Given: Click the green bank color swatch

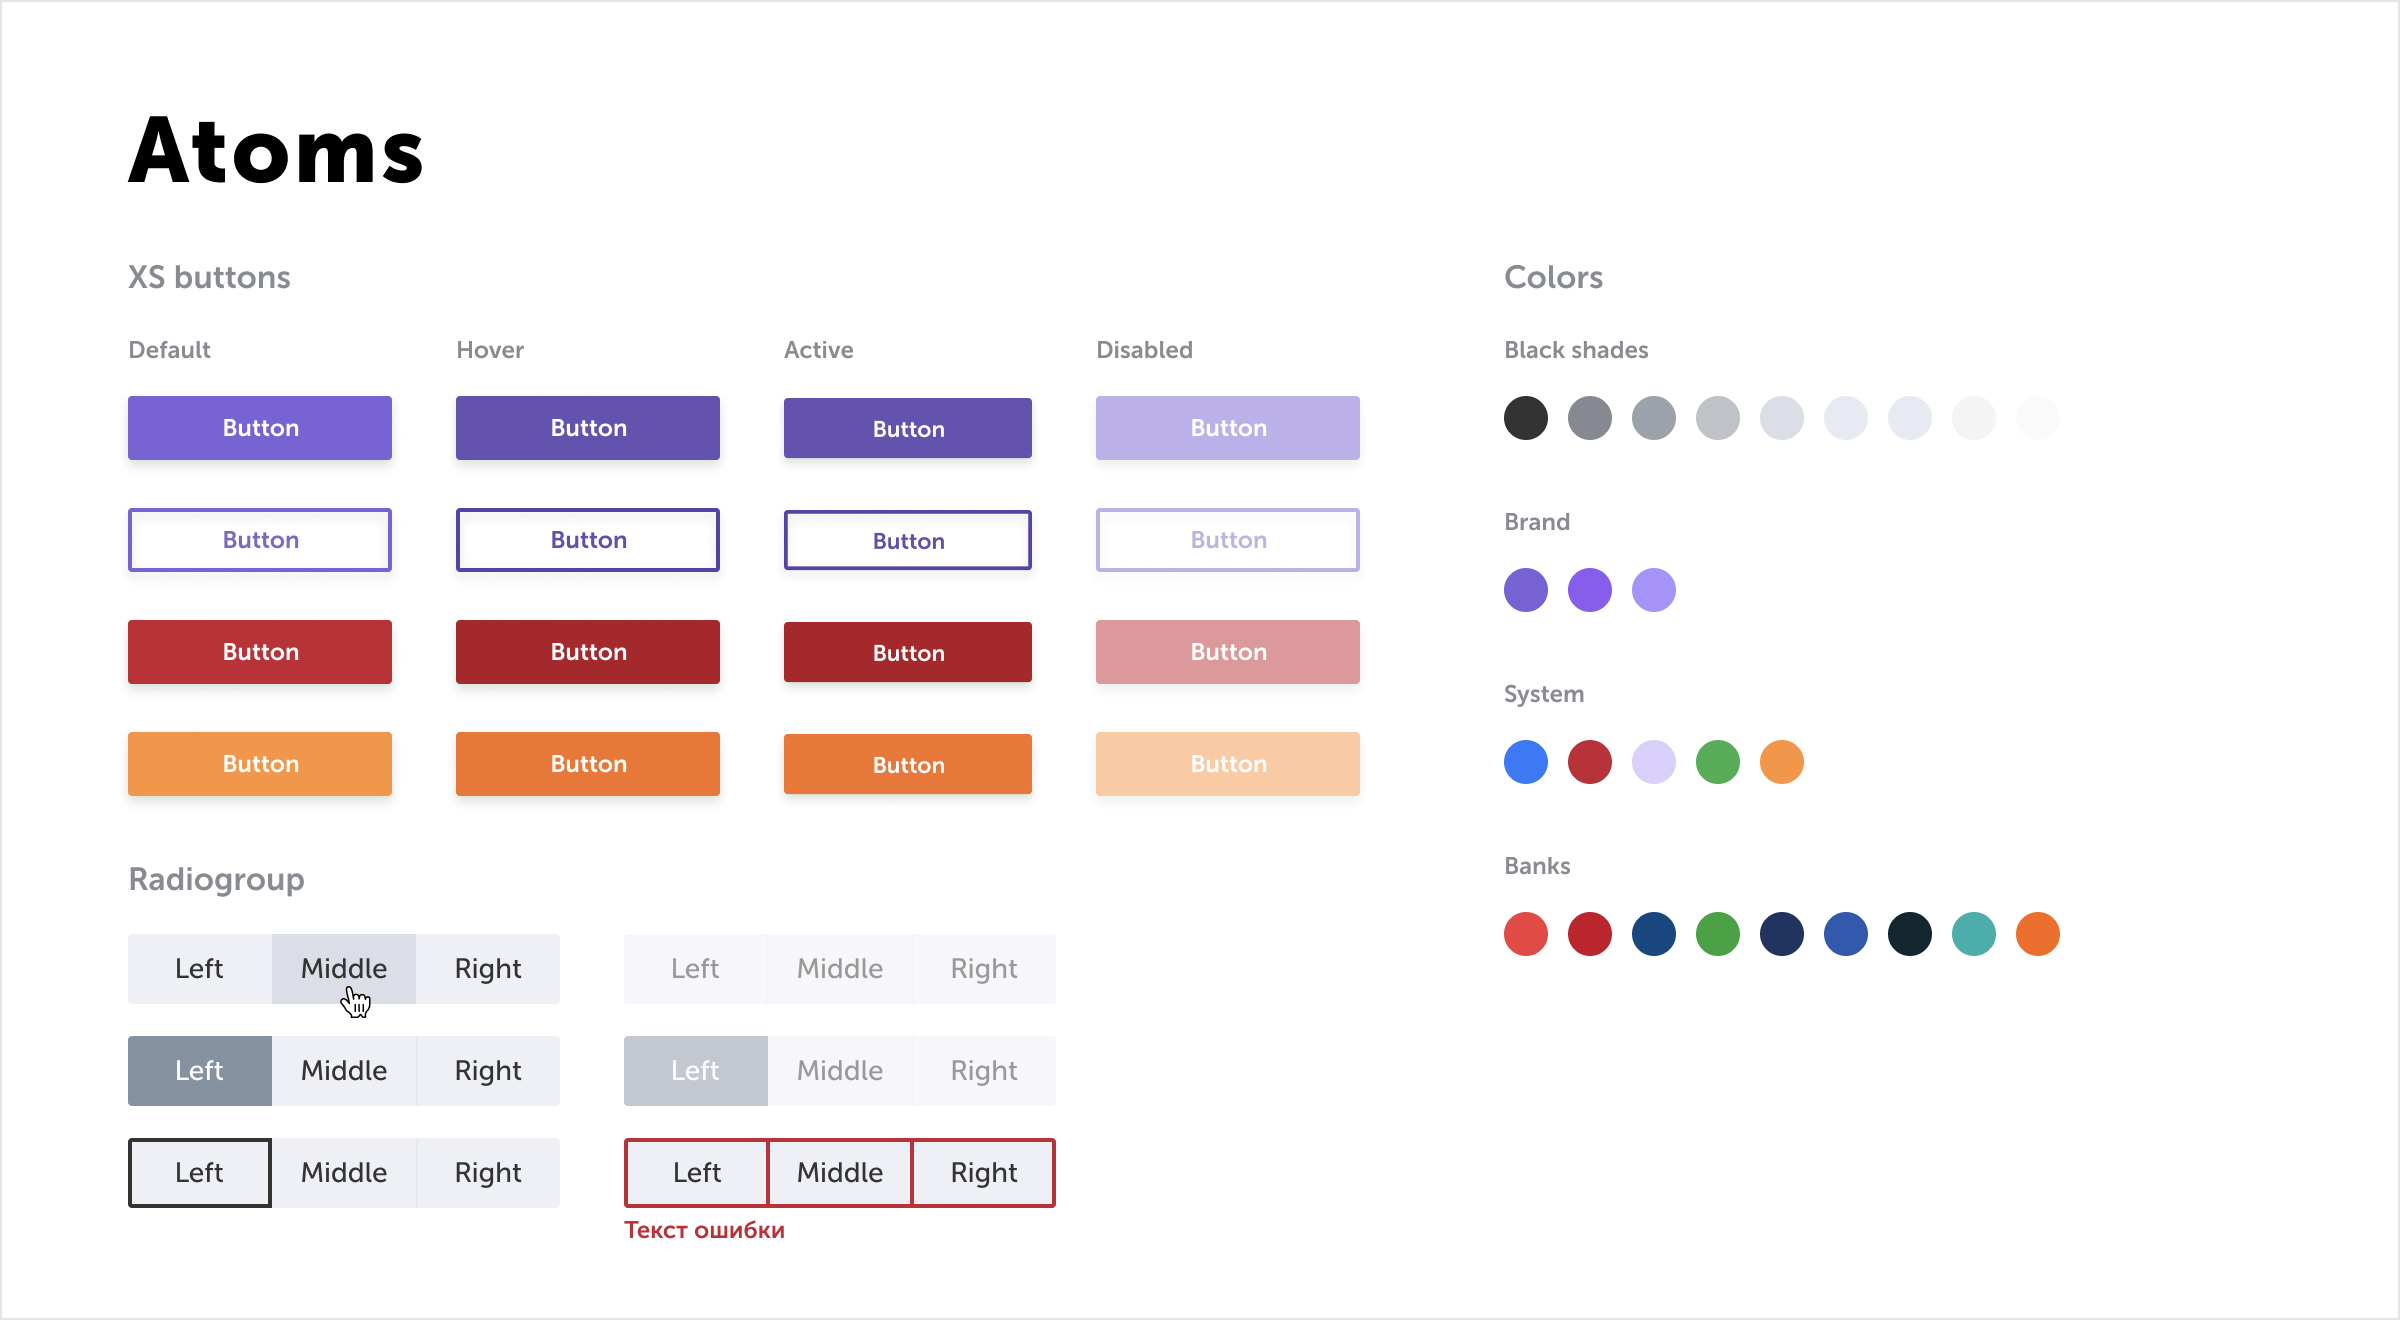Looking at the screenshot, I should tap(1719, 933).
